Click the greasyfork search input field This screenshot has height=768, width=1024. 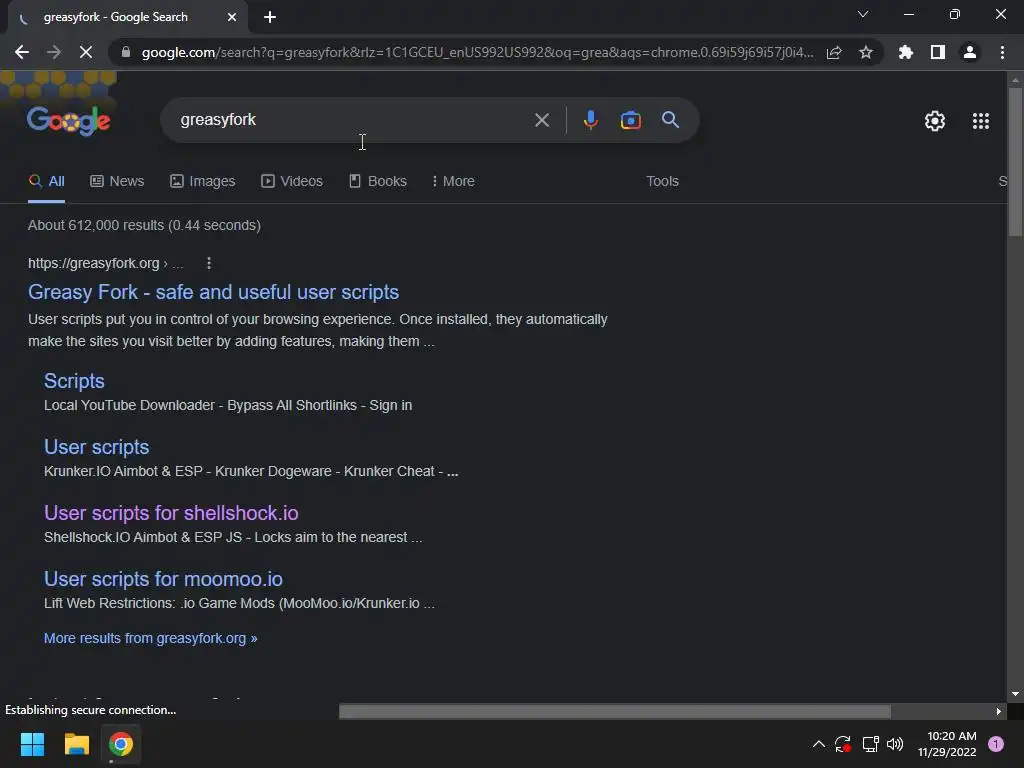(x=353, y=120)
